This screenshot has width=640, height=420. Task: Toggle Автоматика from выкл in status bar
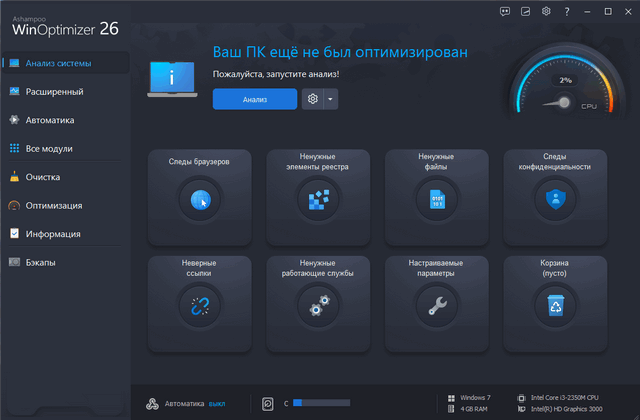click(x=217, y=404)
